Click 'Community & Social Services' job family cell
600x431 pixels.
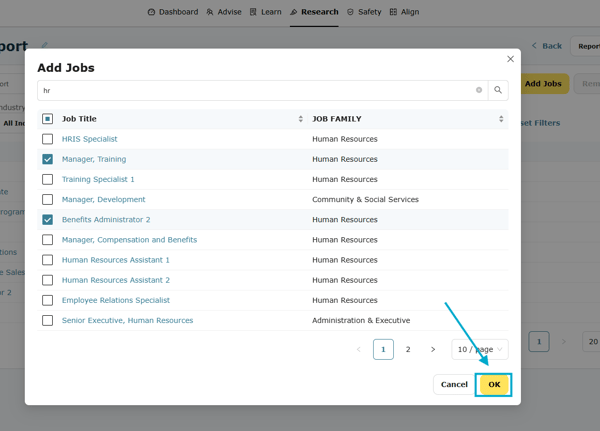365,199
